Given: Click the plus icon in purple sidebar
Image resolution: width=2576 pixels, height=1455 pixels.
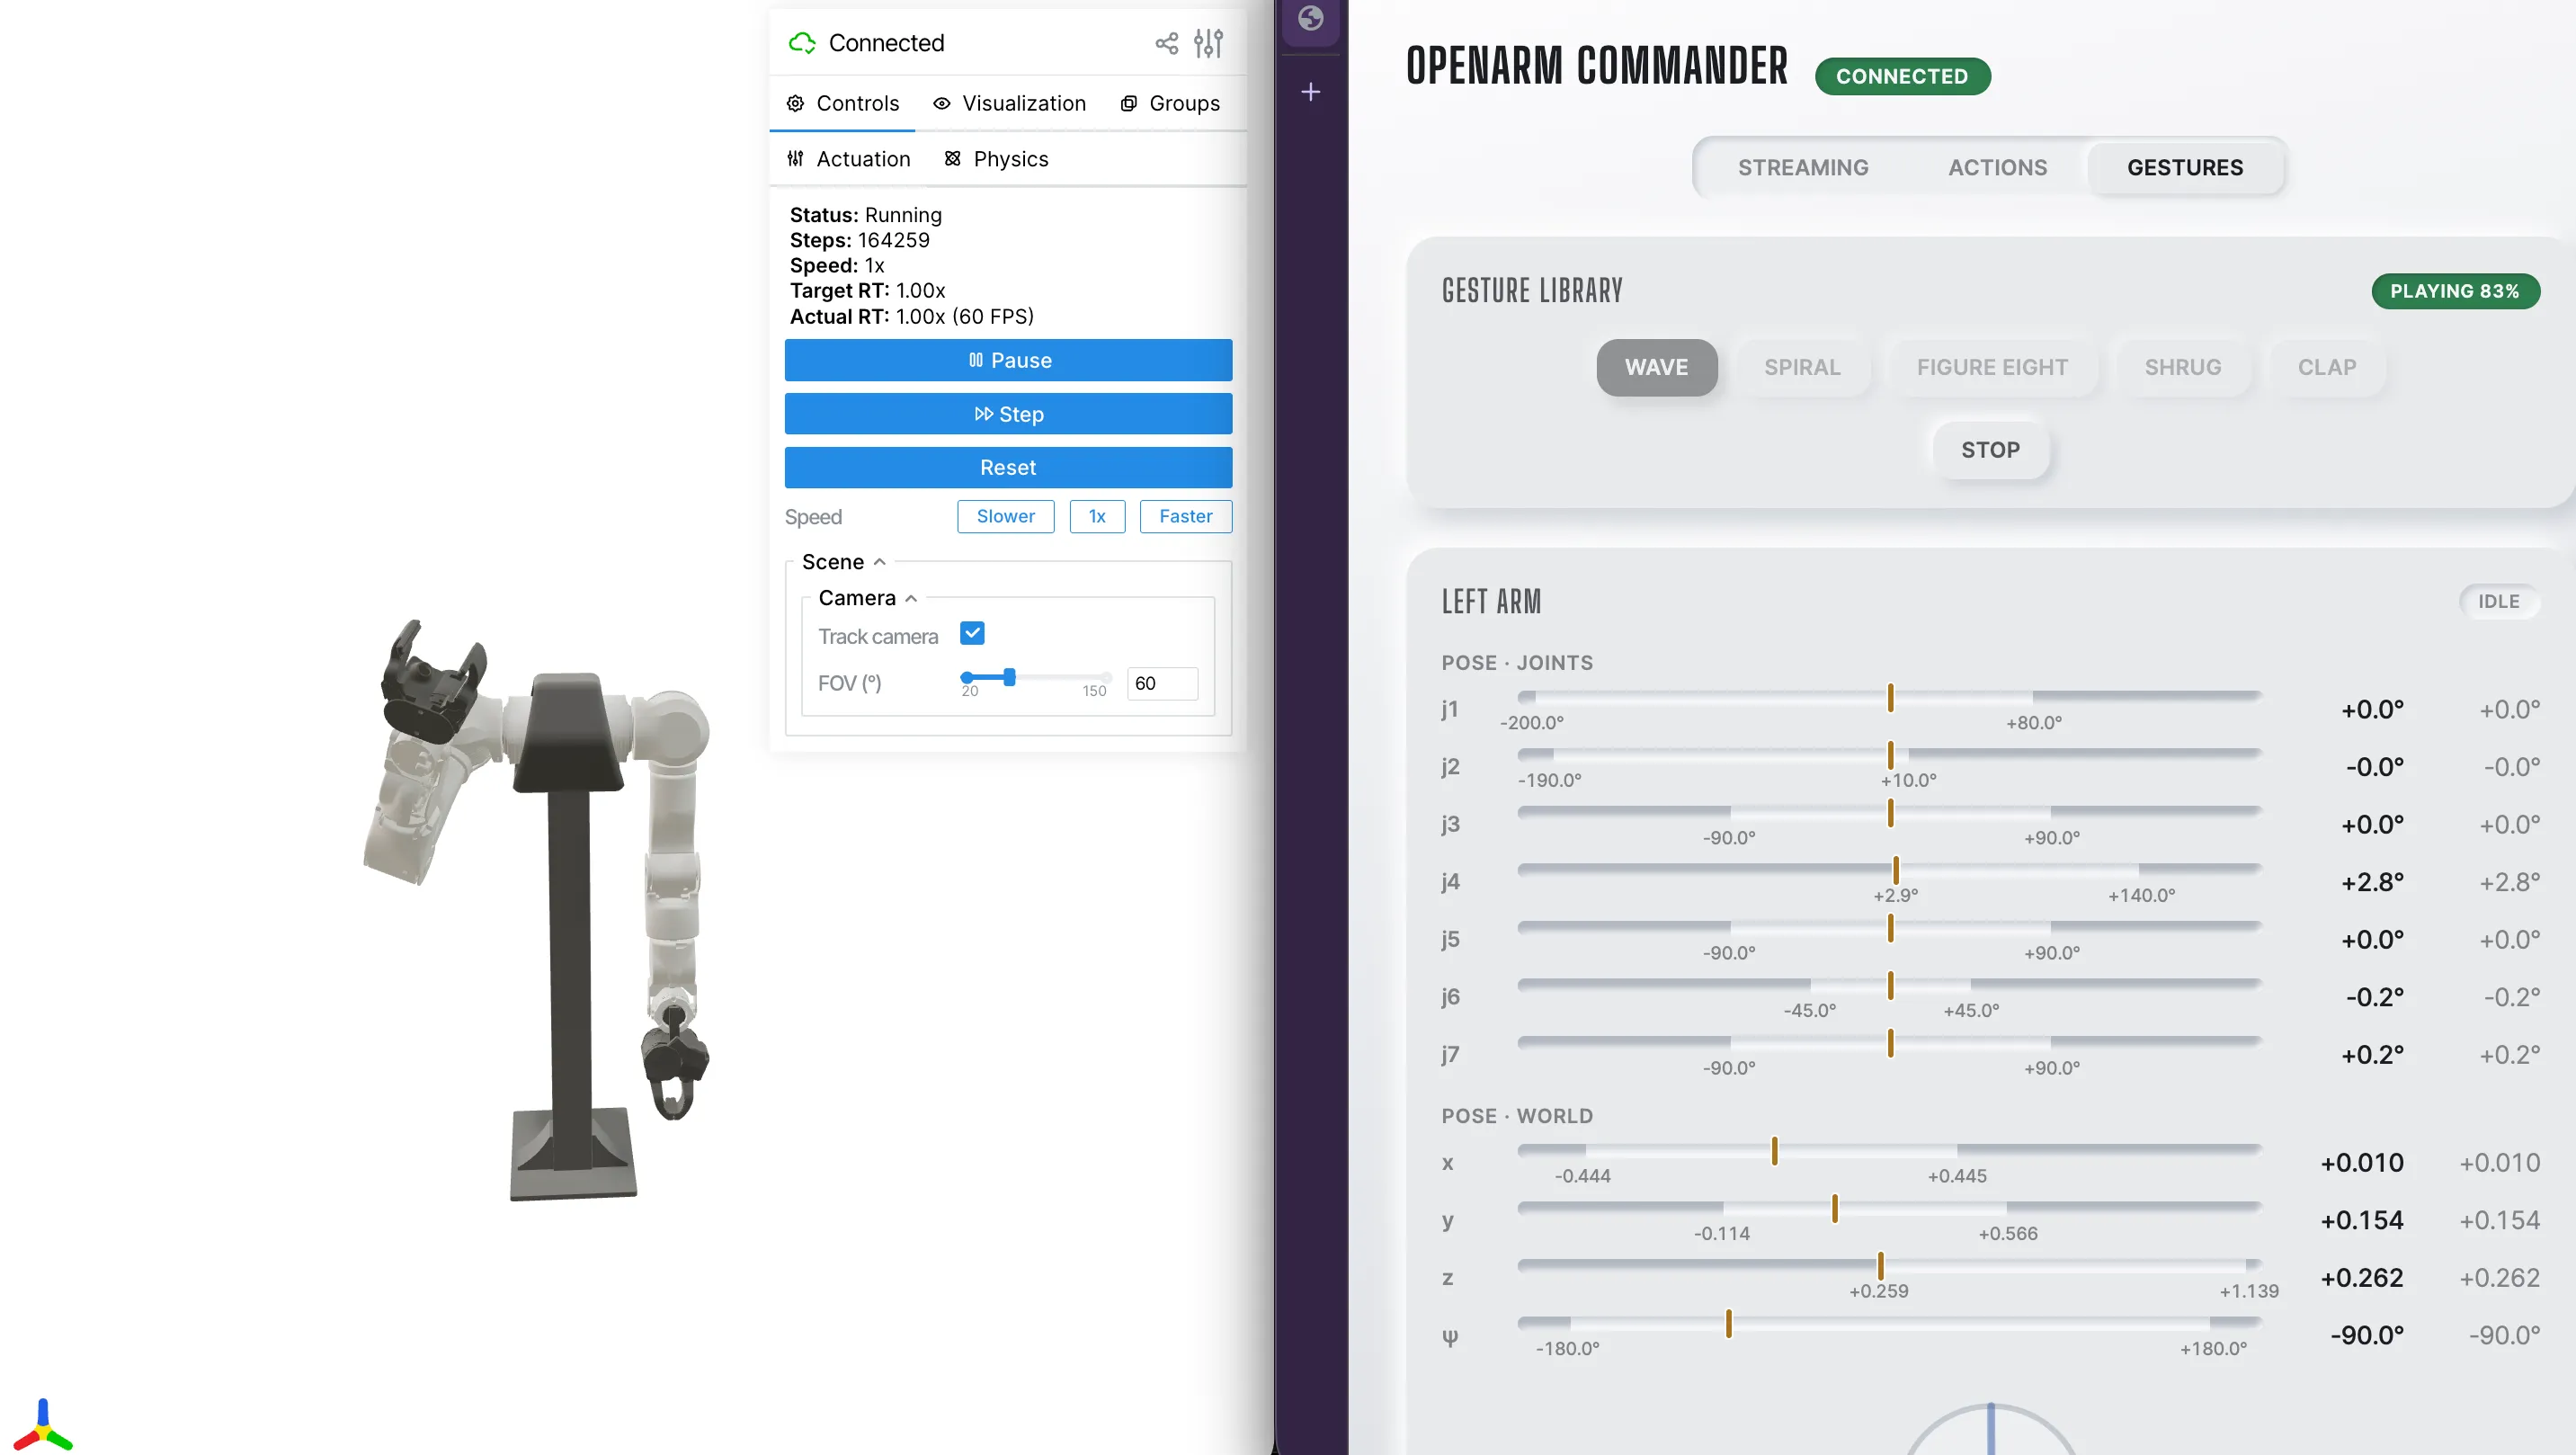Looking at the screenshot, I should [x=1310, y=92].
